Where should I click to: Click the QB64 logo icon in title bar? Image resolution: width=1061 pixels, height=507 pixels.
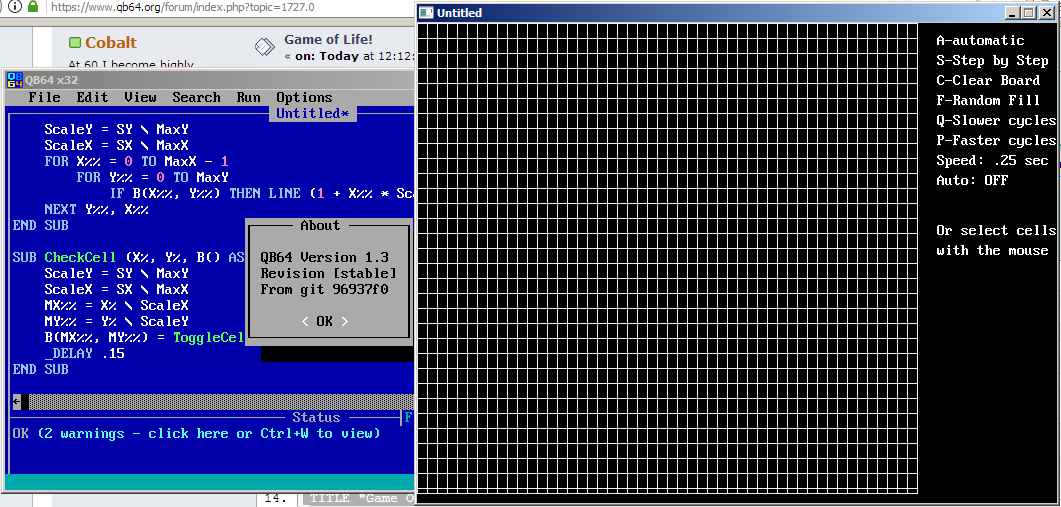point(14,80)
